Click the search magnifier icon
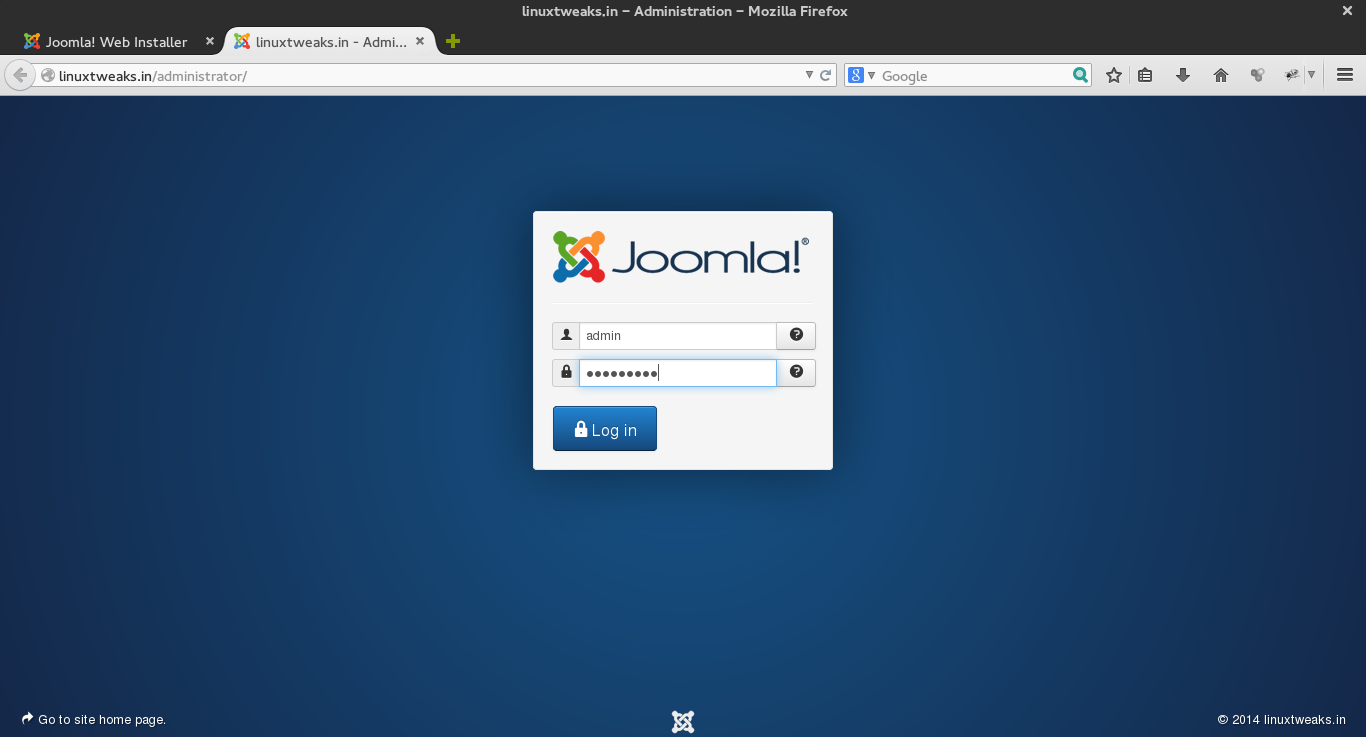Viewport: 1366px width, 737px height. (1080, 75)
